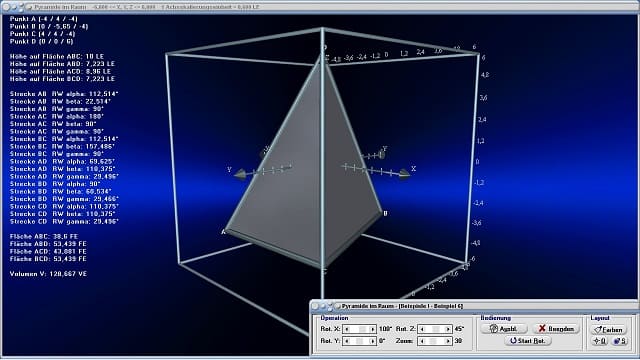The width and height of the screenshot is (640, 360).
Task: Click the 'Strecke AD RW alpha: 69,625°' line
Action: pyautogui.click(x=62, y=161)
